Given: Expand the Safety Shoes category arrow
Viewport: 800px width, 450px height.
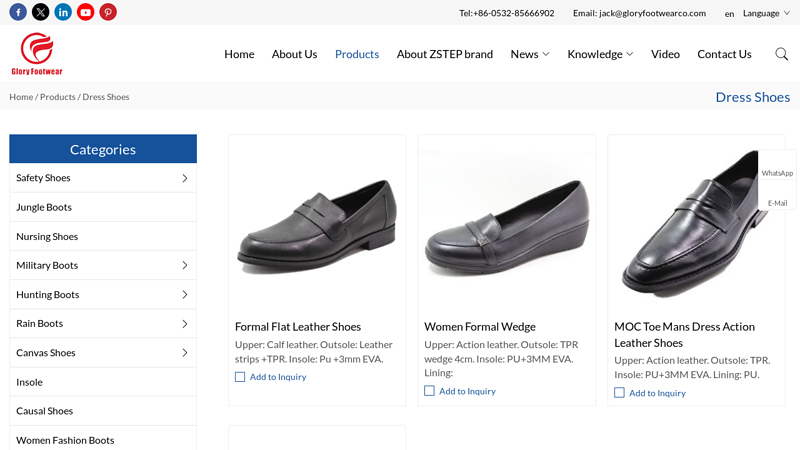Looking at the screenshot, I should pos(185,178).
